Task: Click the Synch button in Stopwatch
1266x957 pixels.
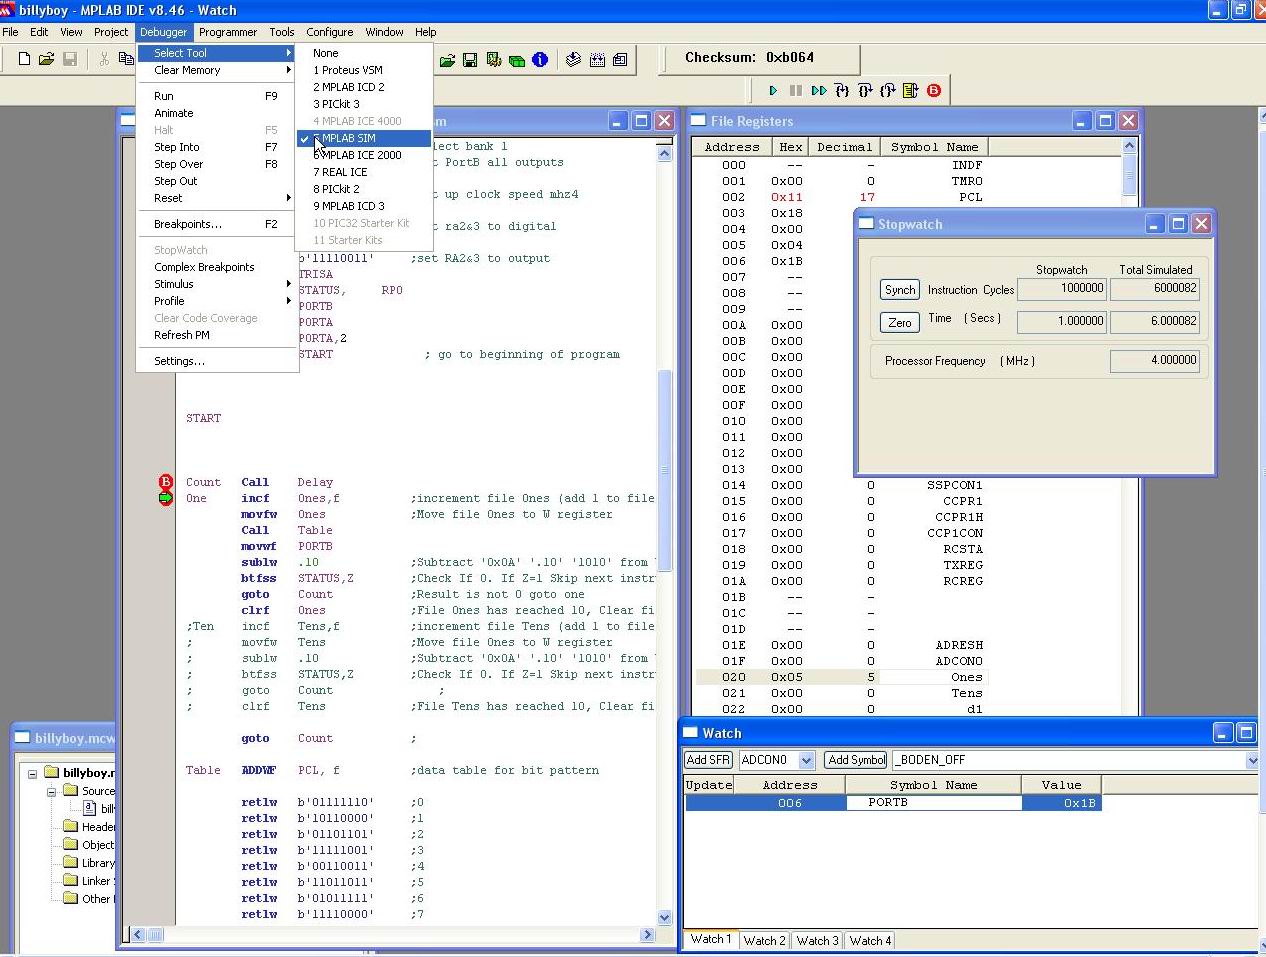Action: click(x=900, y=290)
